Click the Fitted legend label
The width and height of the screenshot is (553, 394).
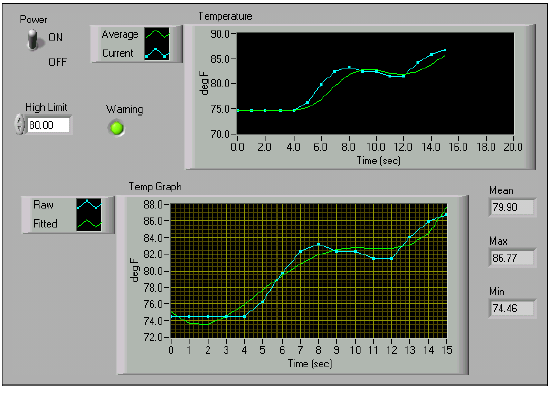click(x=45, y=223)
